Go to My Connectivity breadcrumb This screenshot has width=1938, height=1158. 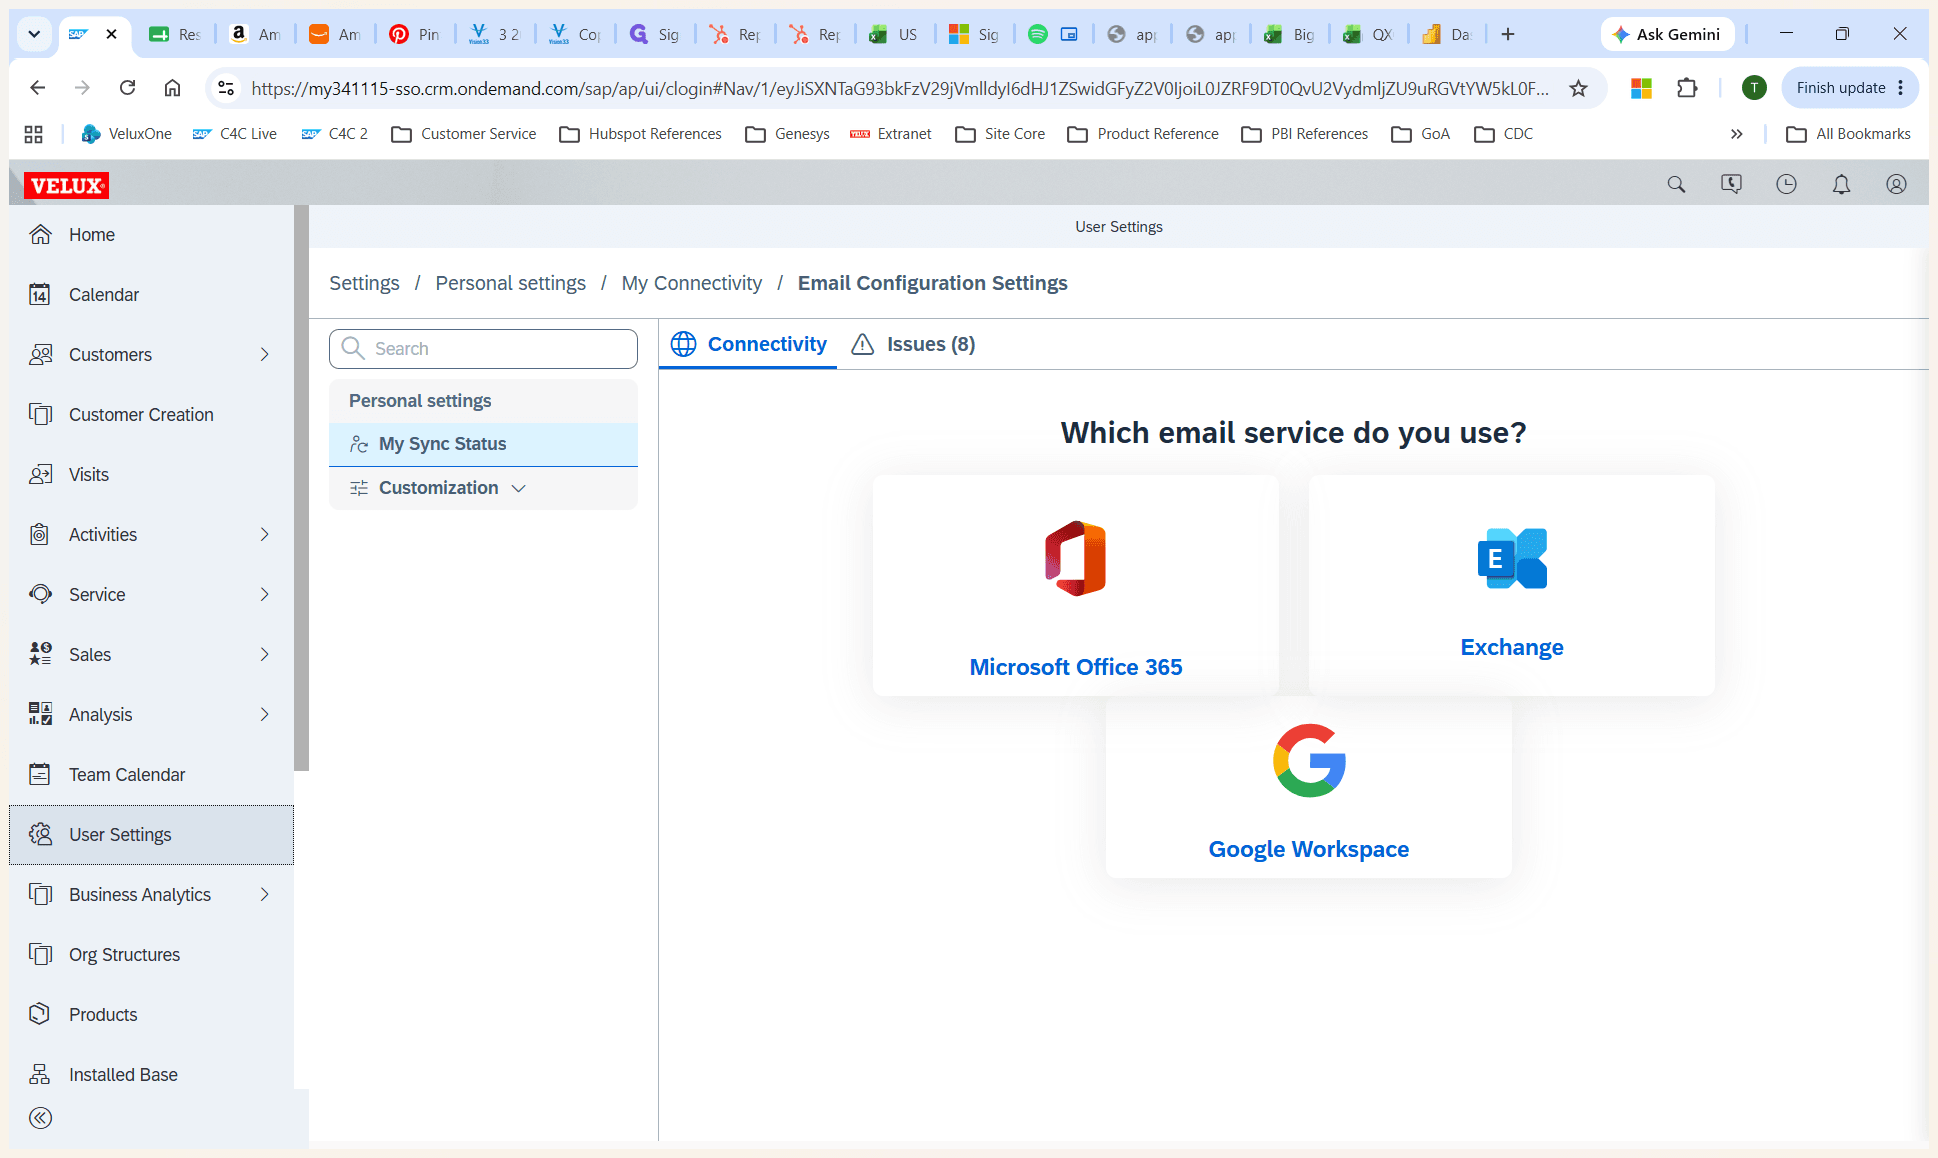[692, 283]
